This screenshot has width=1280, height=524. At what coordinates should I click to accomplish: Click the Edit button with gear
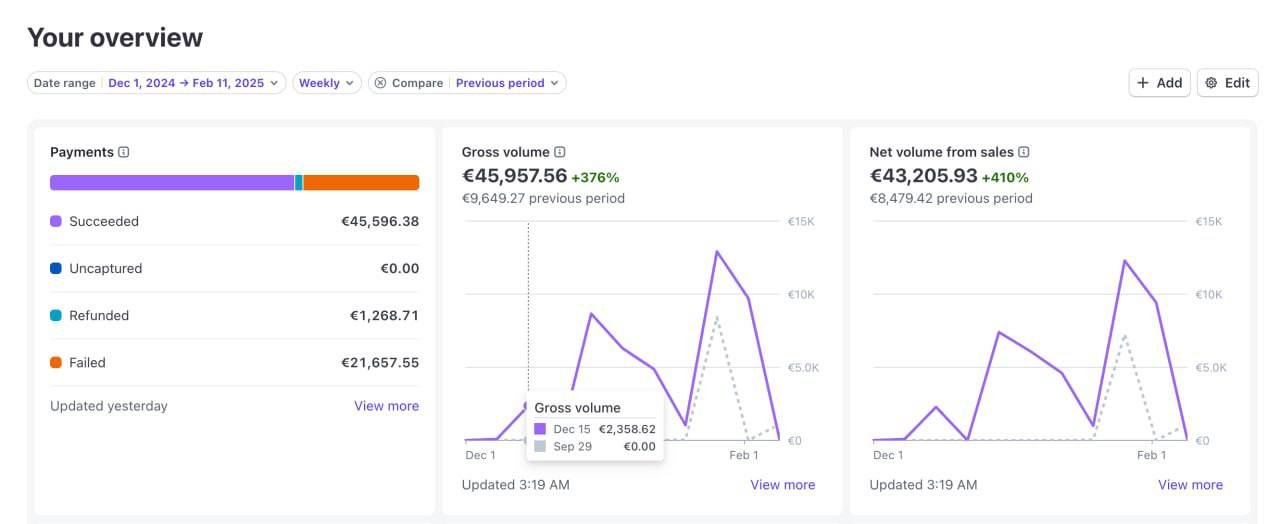[x=1227, y=83]
